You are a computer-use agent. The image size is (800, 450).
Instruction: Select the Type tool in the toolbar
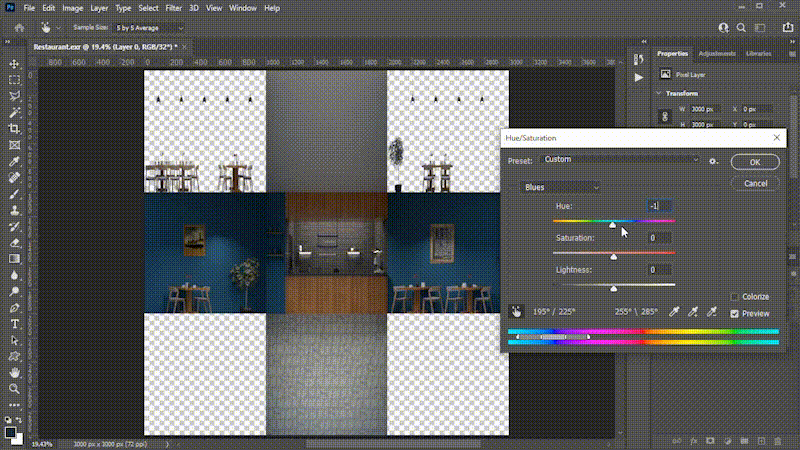coord(14,324)
